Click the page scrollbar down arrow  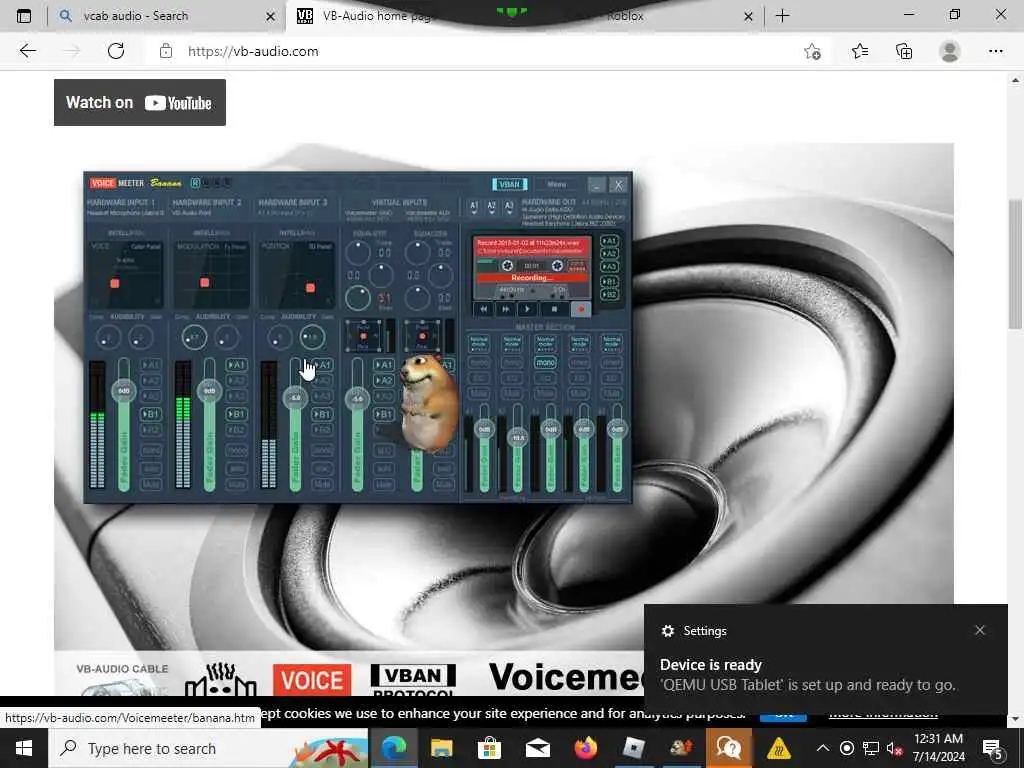1015,719
